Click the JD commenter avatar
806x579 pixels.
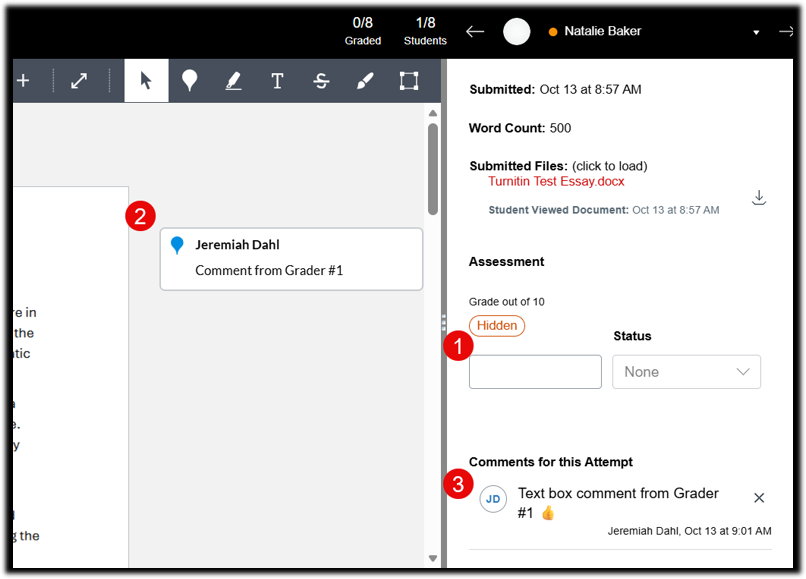tap(493, 499)
